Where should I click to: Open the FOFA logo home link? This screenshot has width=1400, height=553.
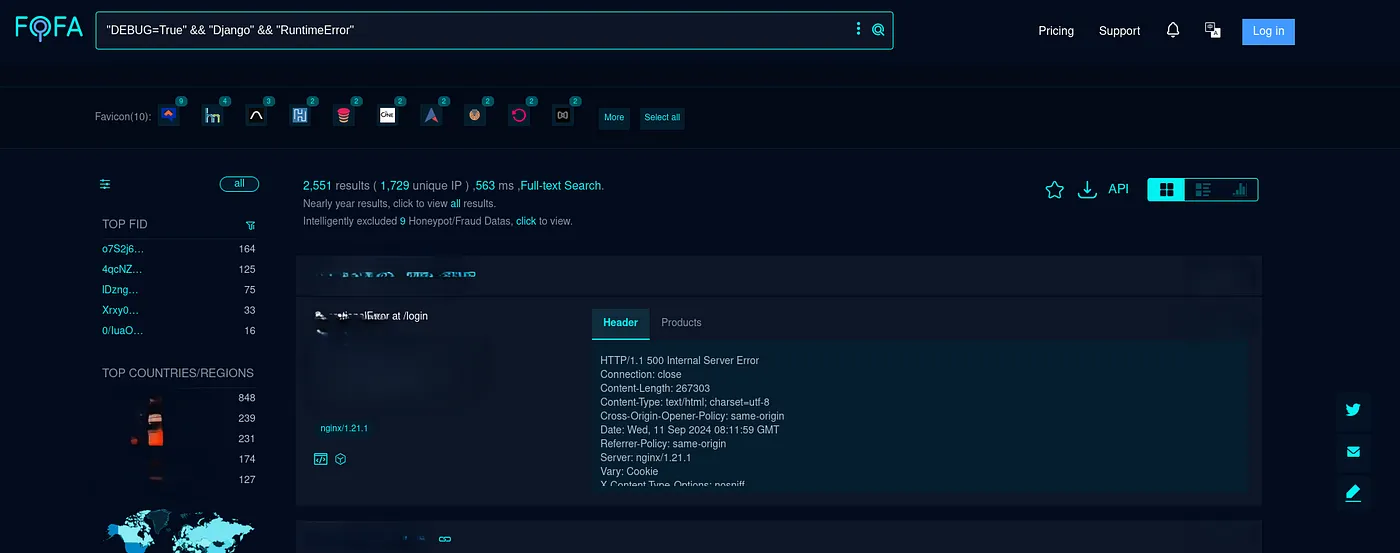[48, 28]
